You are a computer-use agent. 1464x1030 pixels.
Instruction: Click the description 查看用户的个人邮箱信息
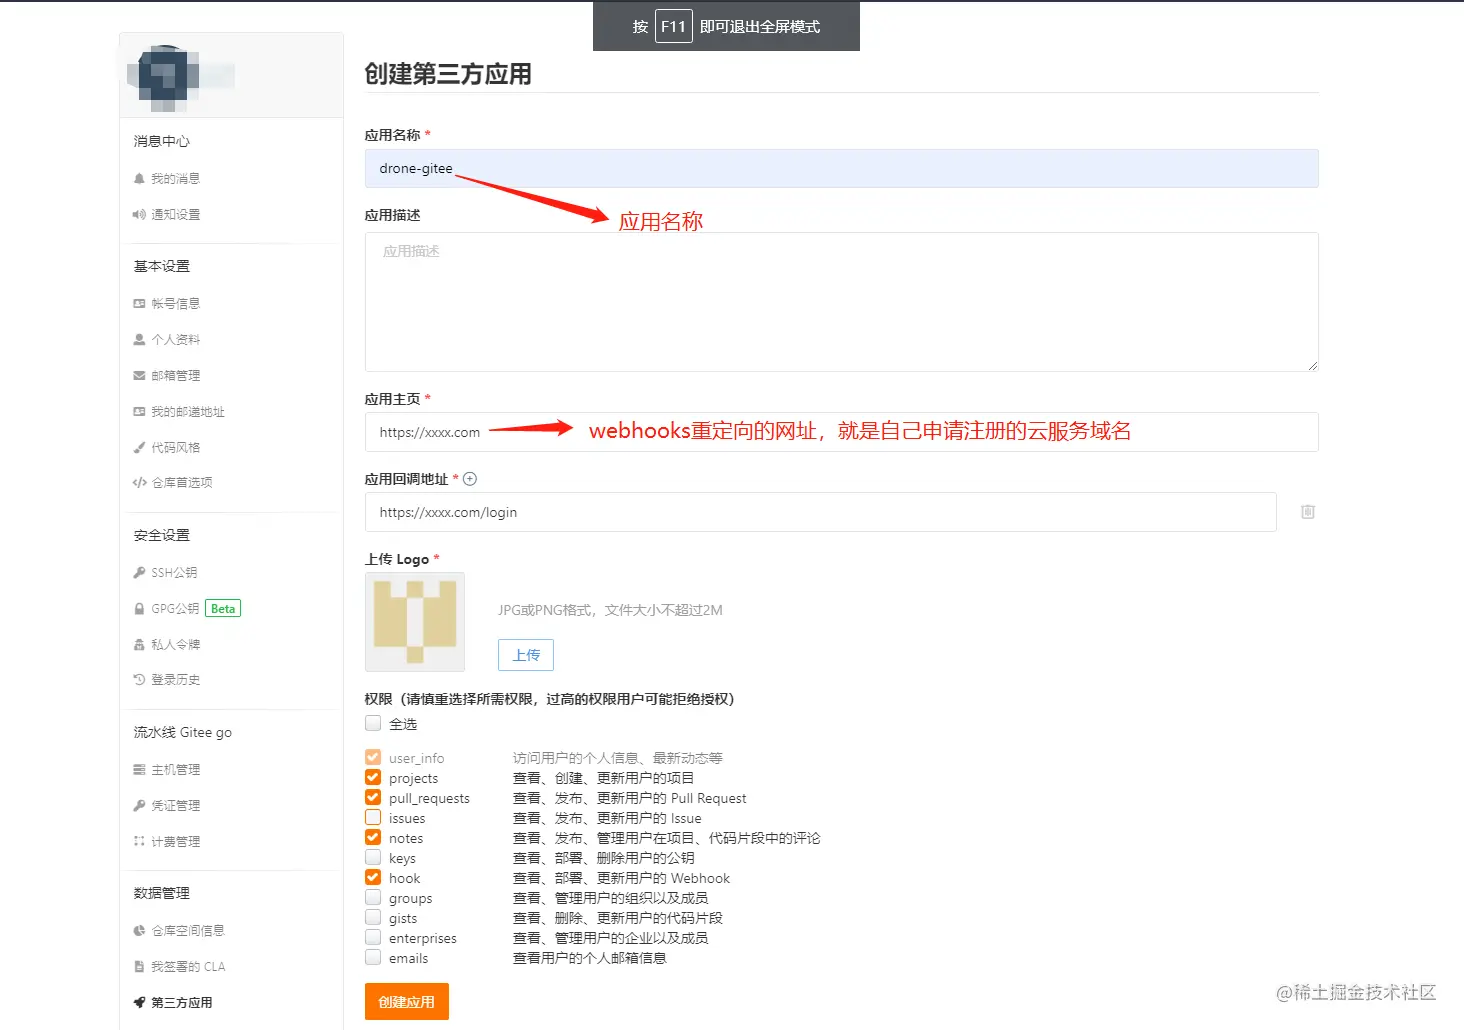[589, 958]
